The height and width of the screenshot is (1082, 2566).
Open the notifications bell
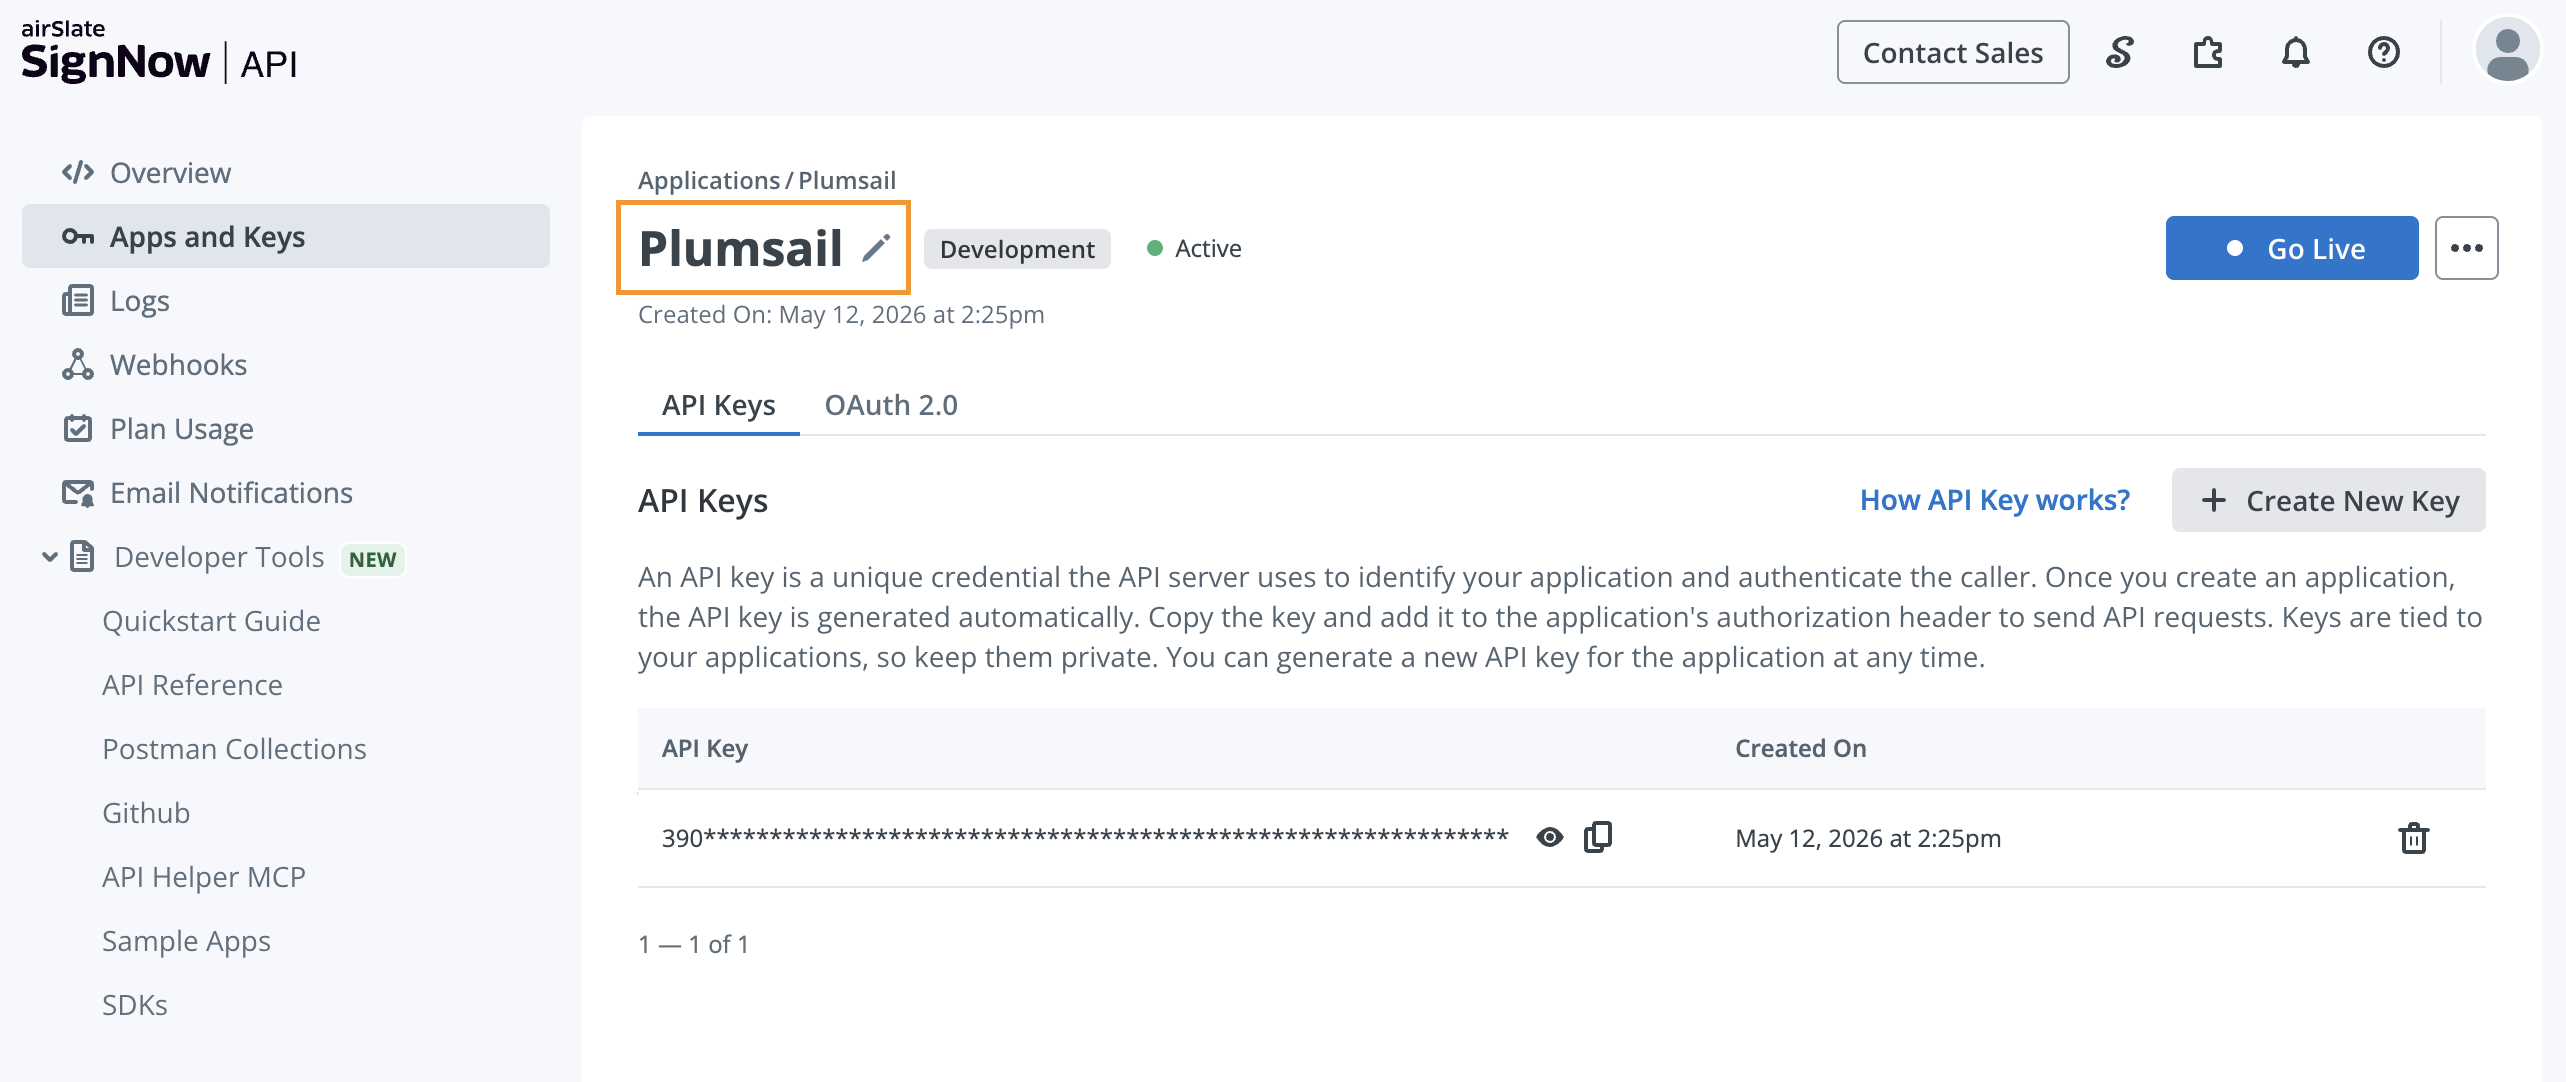click(2295, 52)
